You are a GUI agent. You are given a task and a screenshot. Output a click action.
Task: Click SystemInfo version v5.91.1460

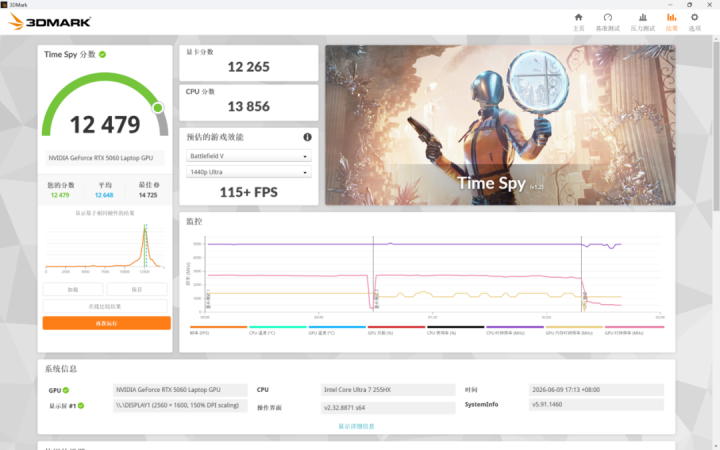pyautogui.click(x=596, y=405)
